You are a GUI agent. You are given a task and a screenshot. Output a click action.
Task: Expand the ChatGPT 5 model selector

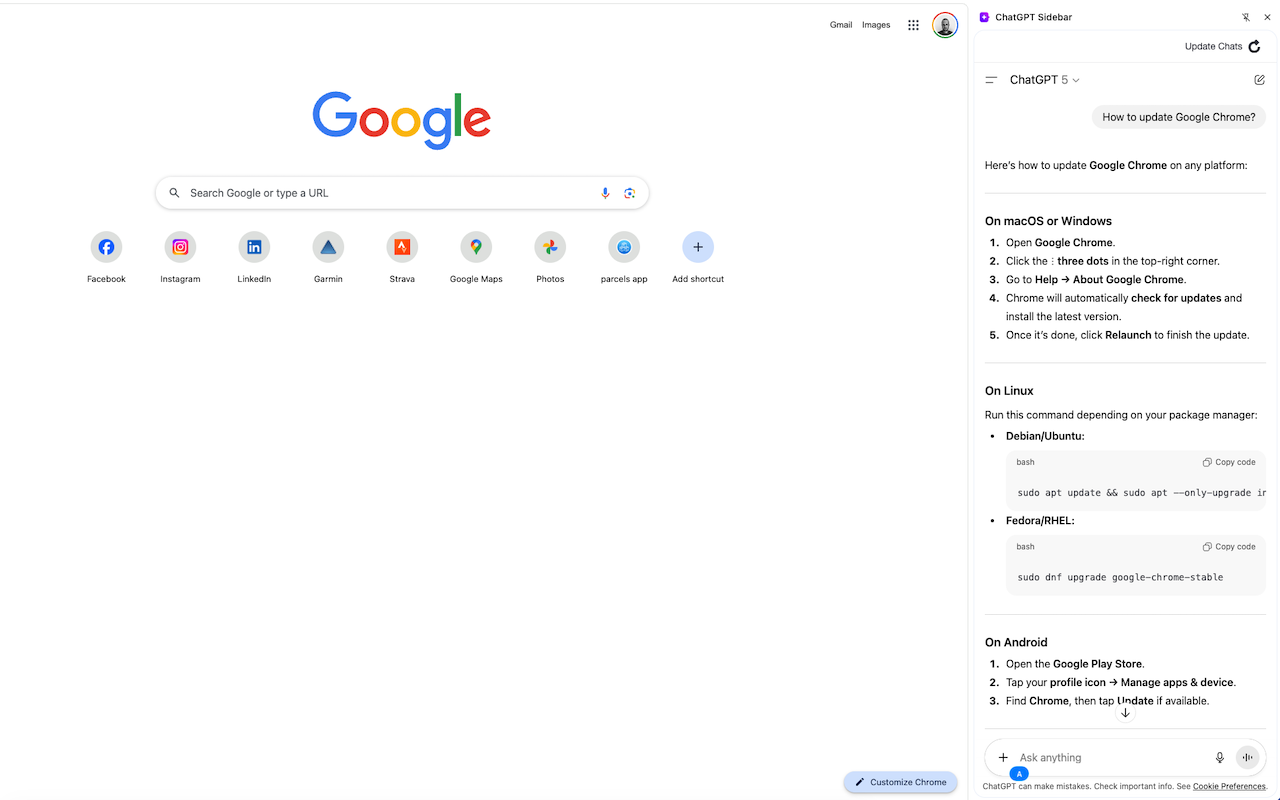(x=1045, y=80)
